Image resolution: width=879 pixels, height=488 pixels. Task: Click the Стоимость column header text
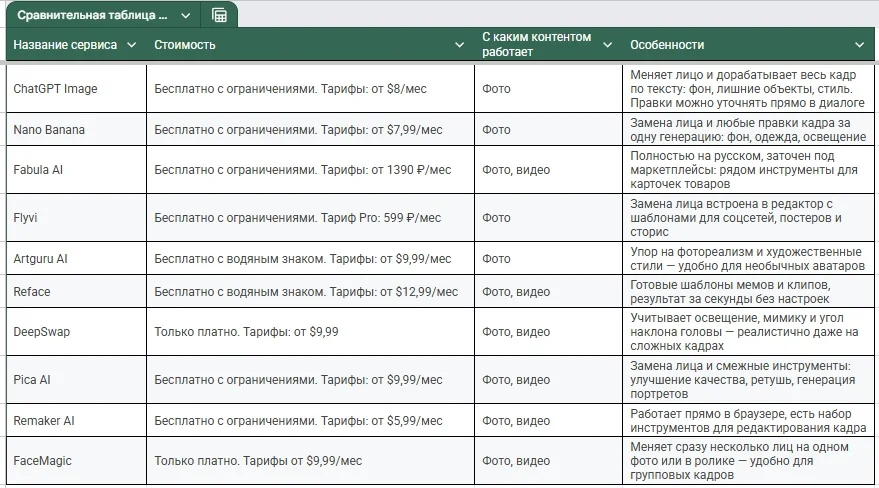[184, 45]
